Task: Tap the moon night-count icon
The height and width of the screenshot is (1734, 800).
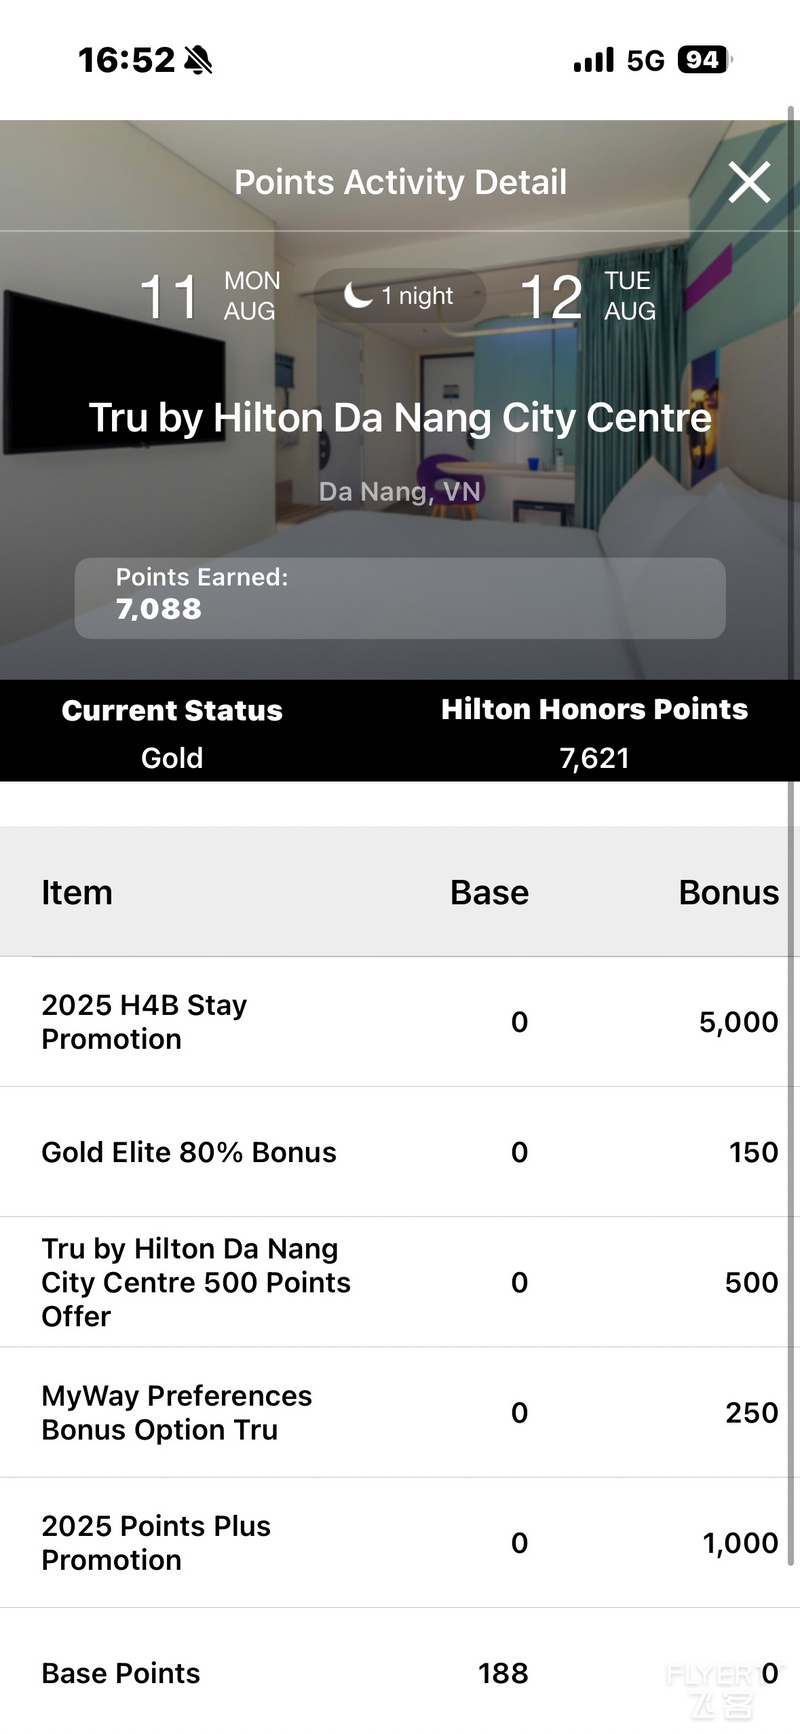Action: coord(358,295)
